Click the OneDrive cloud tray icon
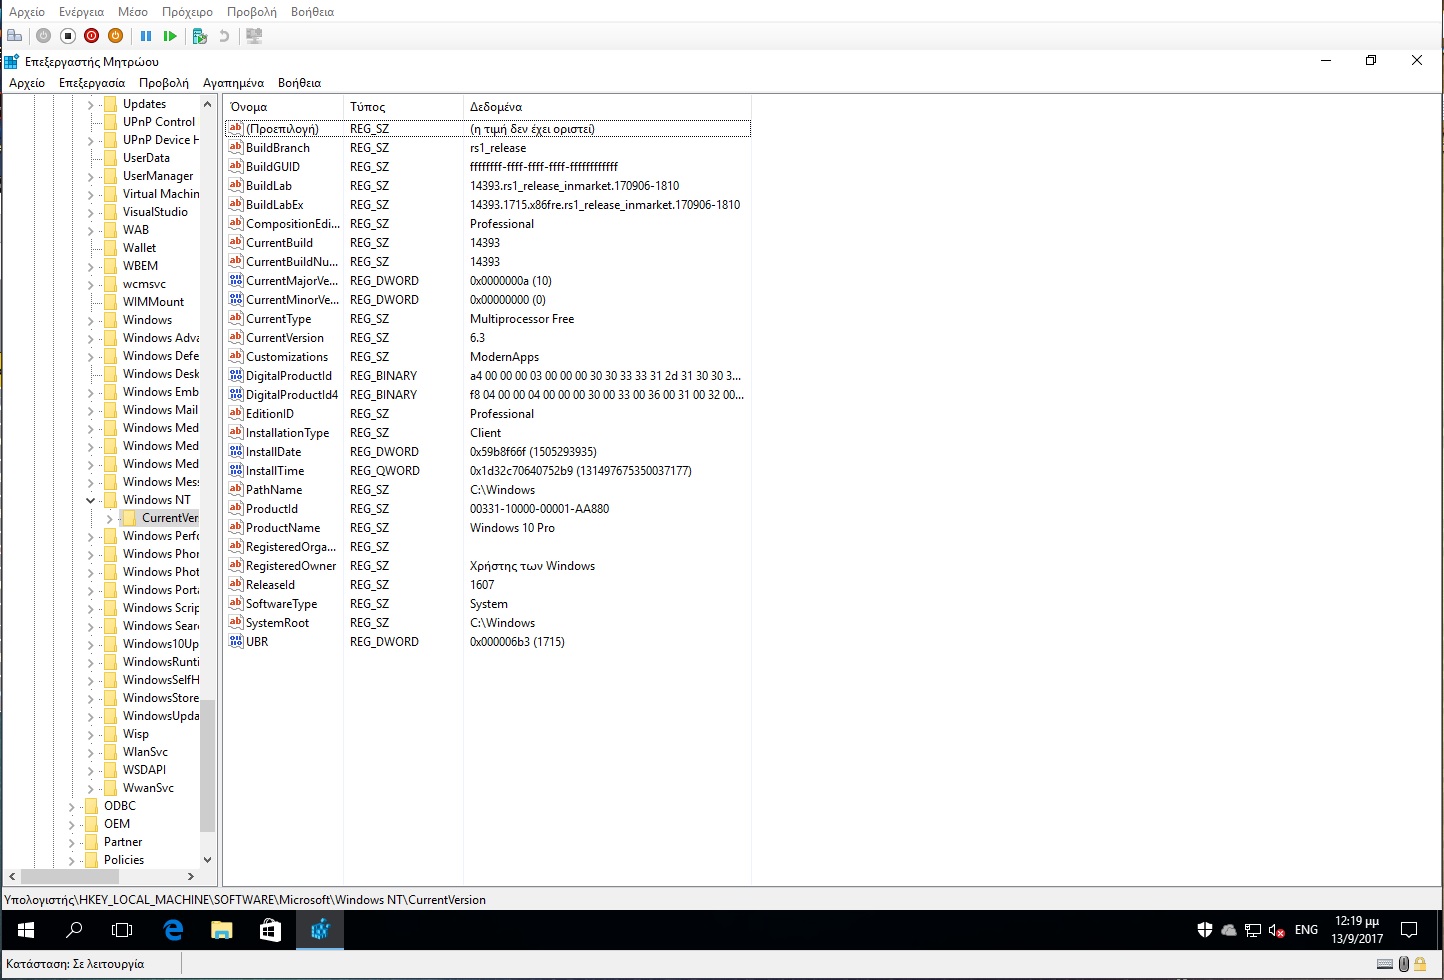 [1229, 930]
